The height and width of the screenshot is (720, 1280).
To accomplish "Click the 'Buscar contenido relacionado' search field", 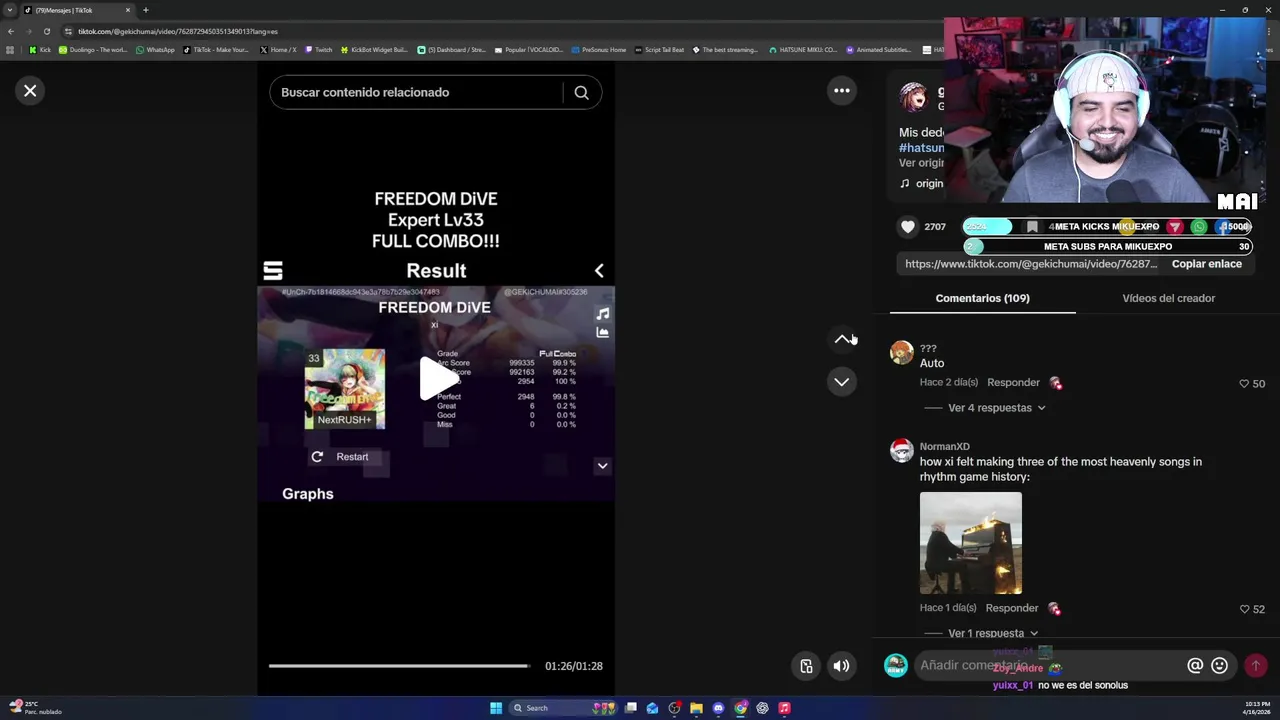I will coord(415,92).
